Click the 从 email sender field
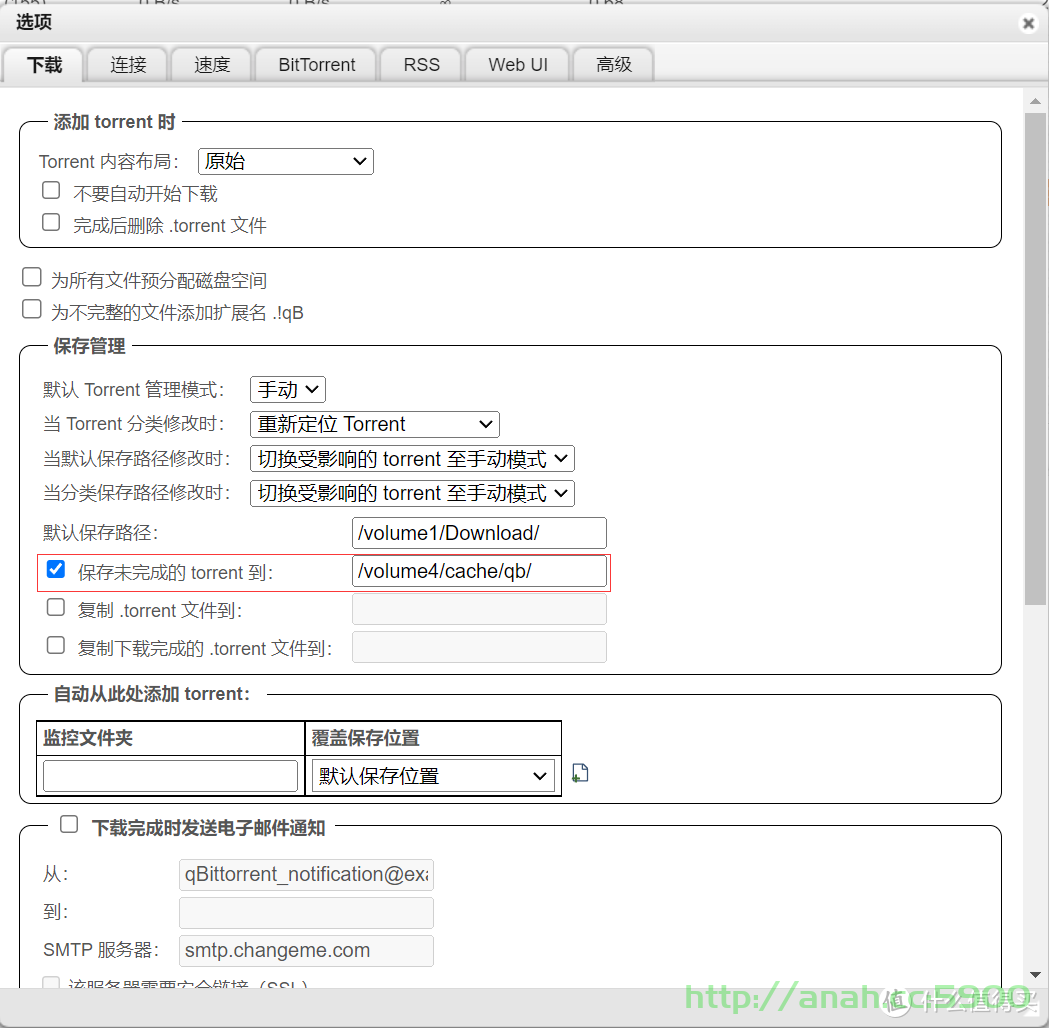Viewport: 1049px width, 1028px height. pyautogui.click(x=306, y=875)
